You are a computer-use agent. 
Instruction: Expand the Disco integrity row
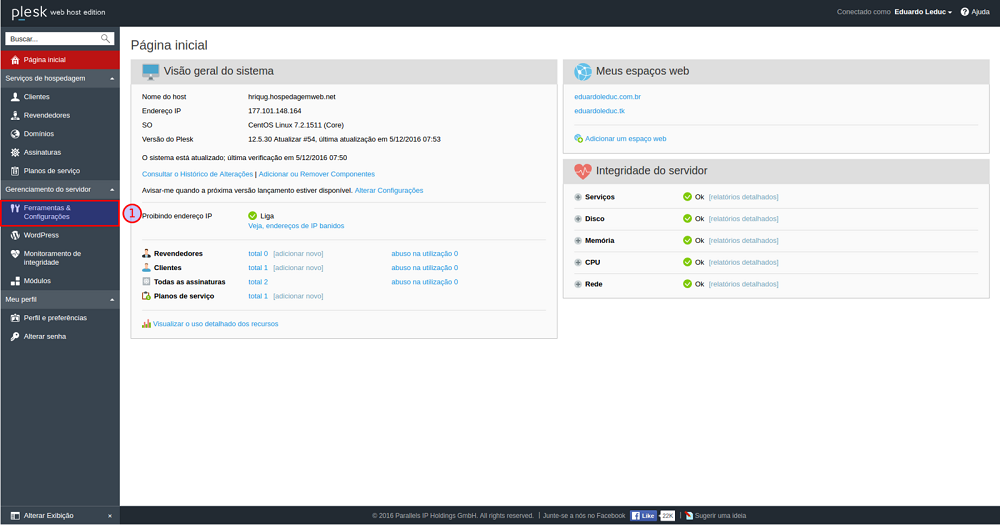(578, 219)
